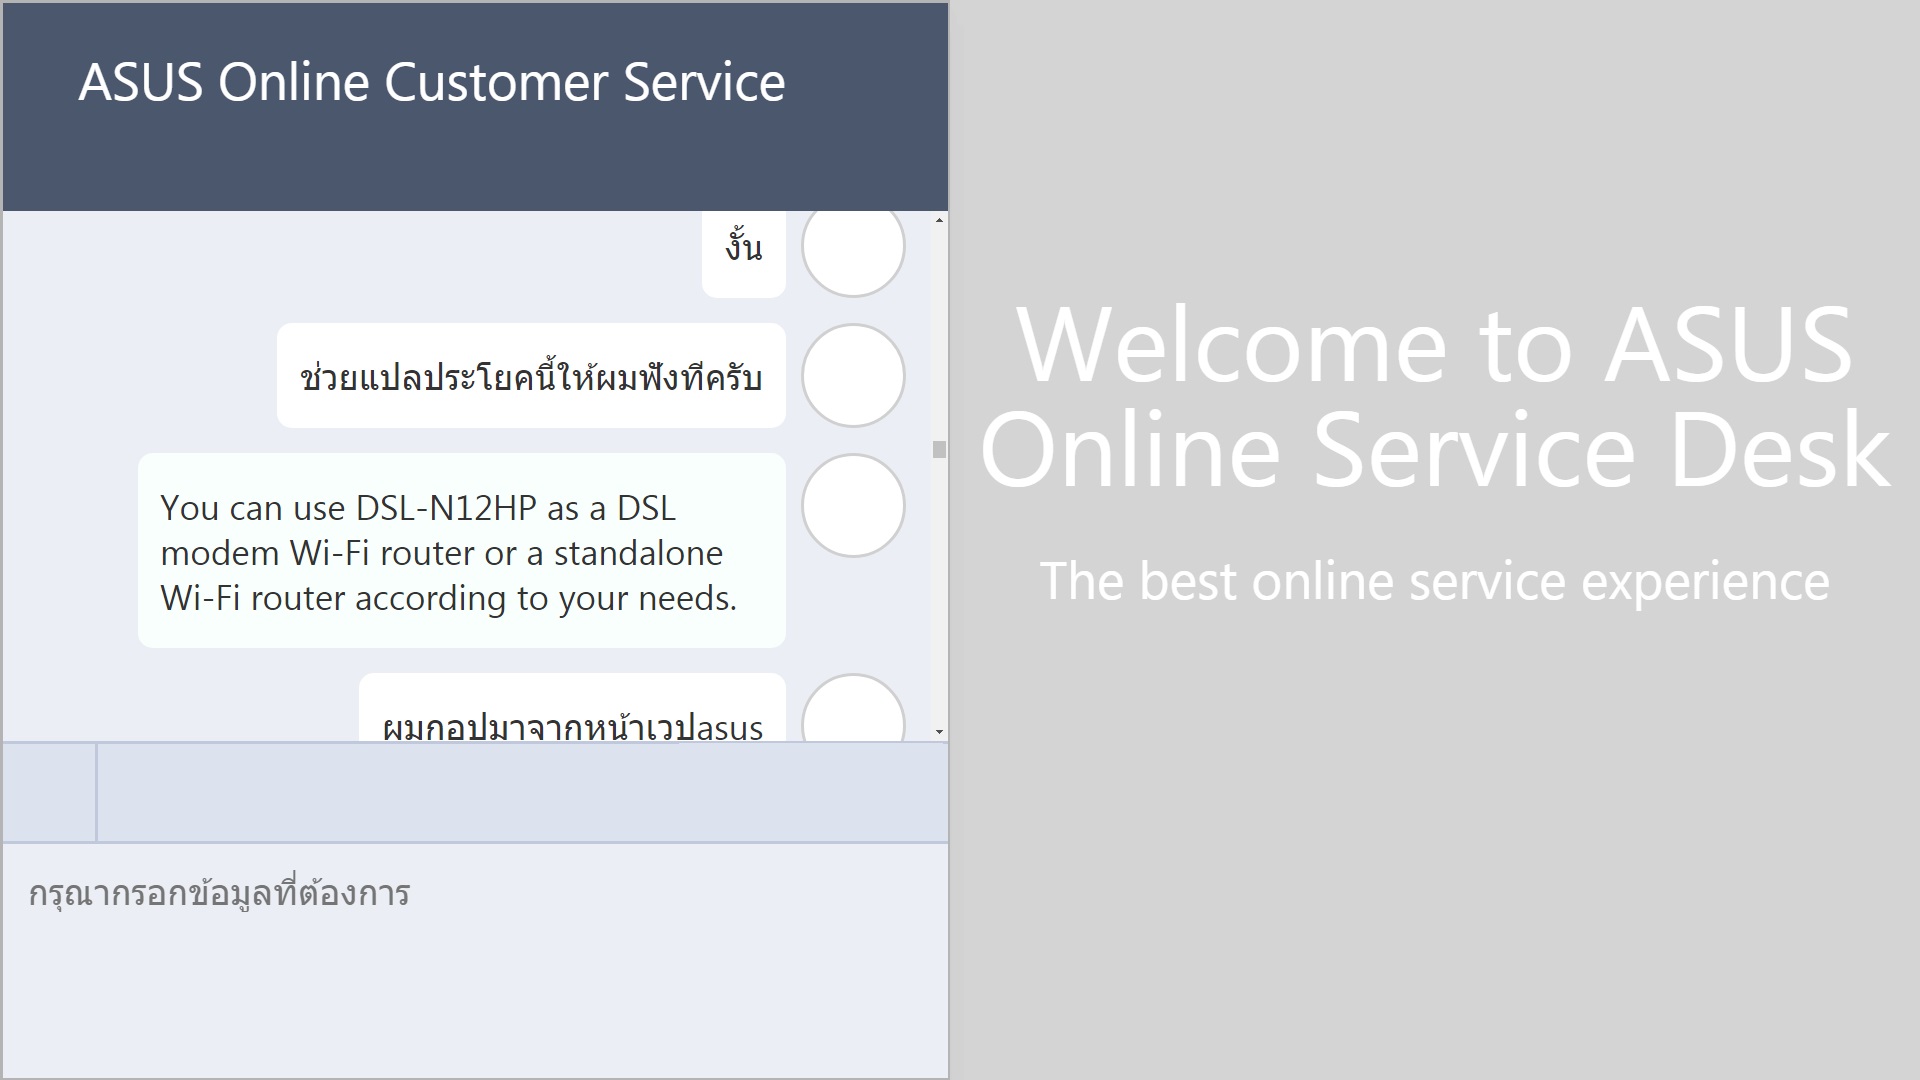Click the small blank box left of the toolbar
The width and height of the screenshot is (1920, 1080).
point(49,792)
